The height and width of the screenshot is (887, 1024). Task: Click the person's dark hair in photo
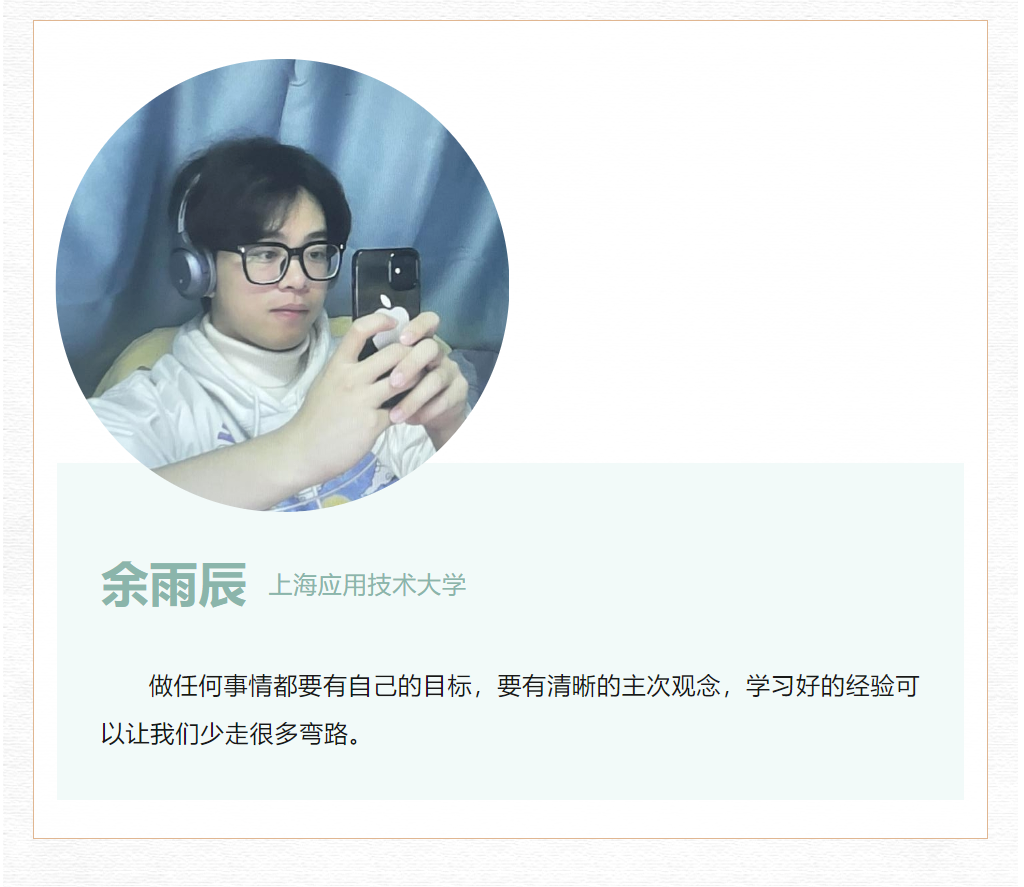tap(261, 183)
